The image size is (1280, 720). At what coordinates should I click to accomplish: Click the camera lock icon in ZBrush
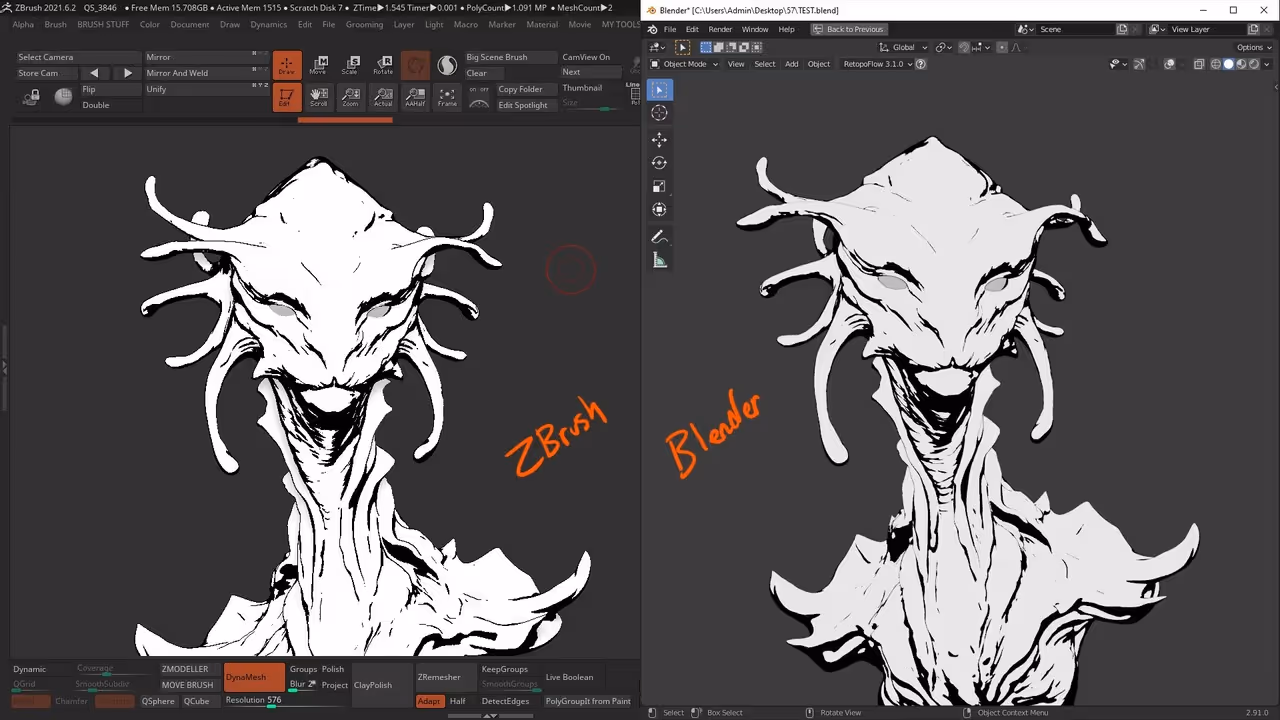click(x=32, y=97)
